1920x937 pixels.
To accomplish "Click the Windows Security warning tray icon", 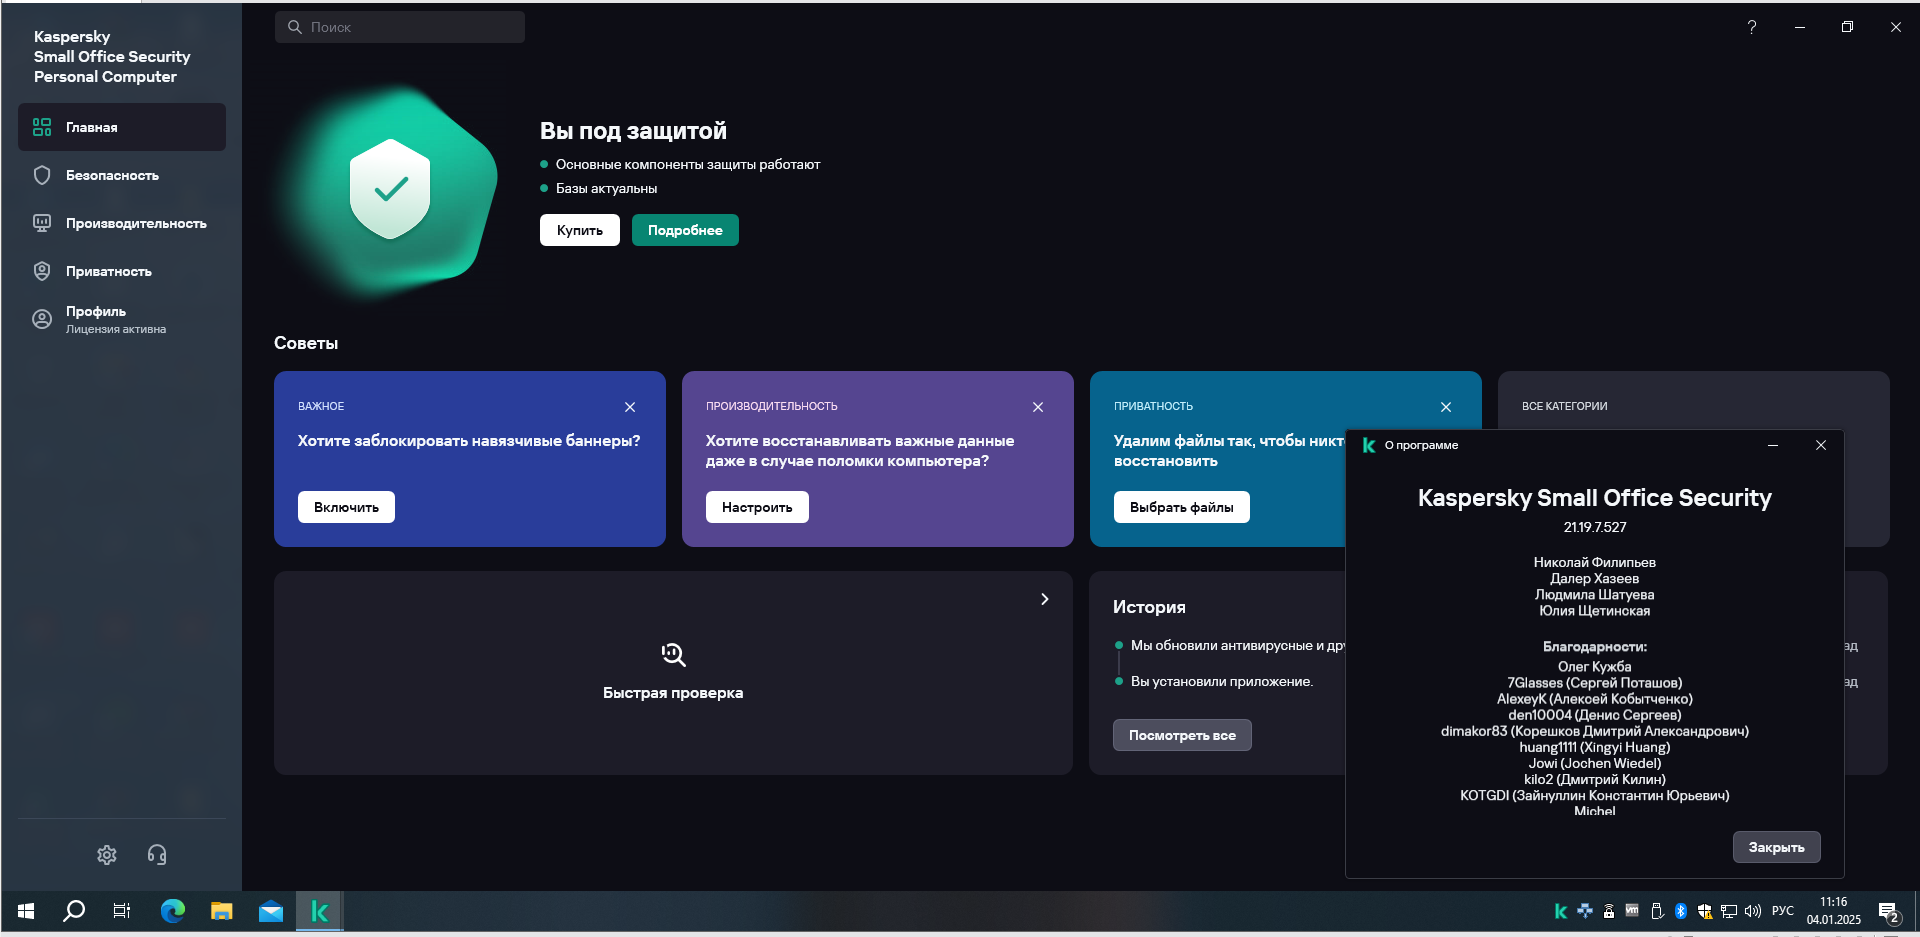I will [1705, 911].
